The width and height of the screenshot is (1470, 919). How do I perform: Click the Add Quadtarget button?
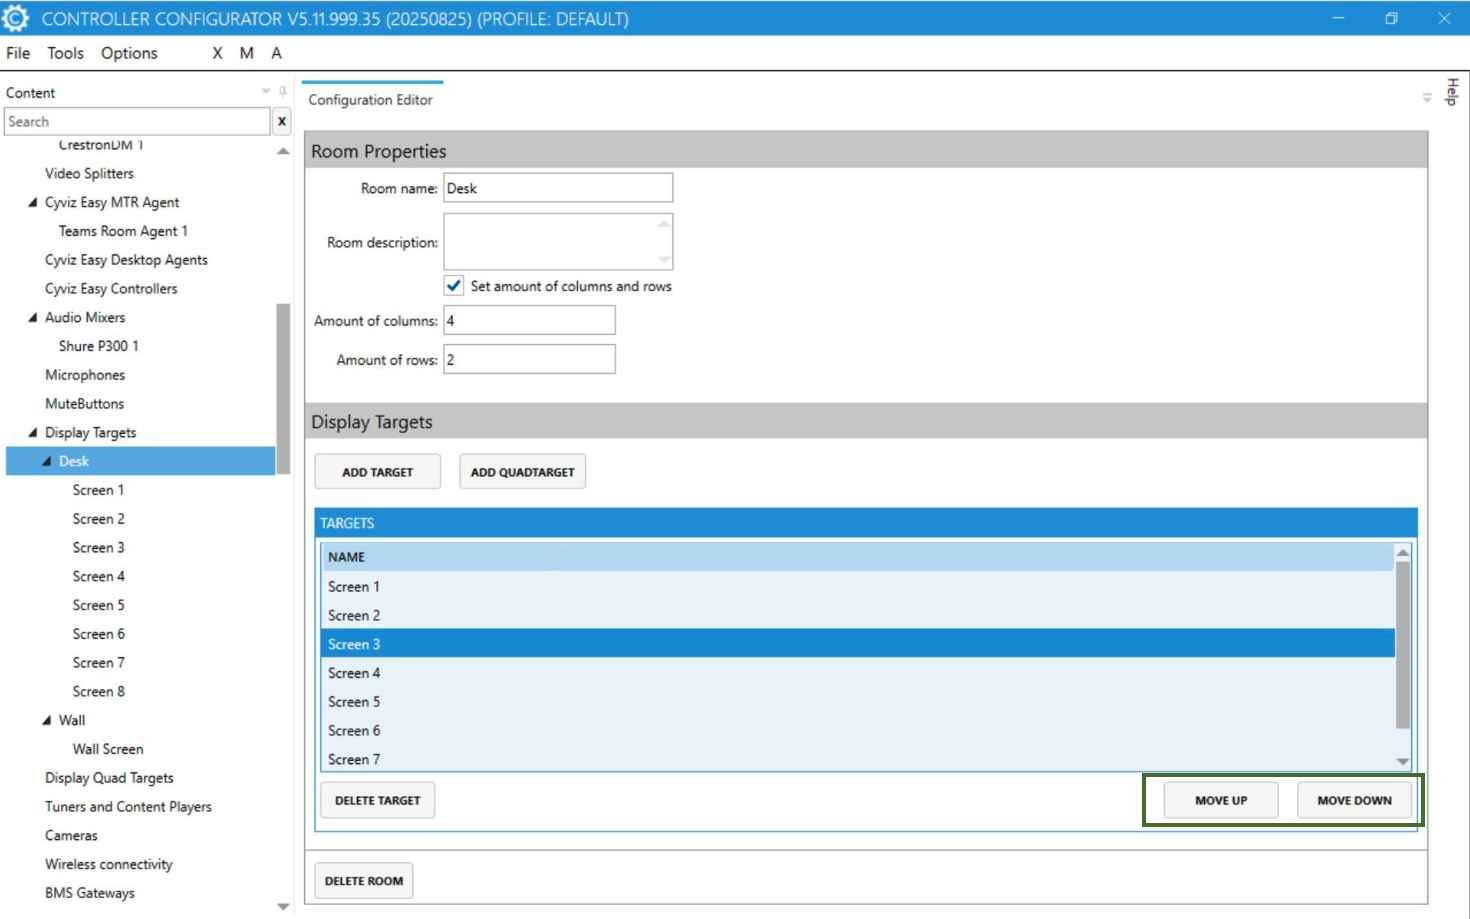[522, 472]
